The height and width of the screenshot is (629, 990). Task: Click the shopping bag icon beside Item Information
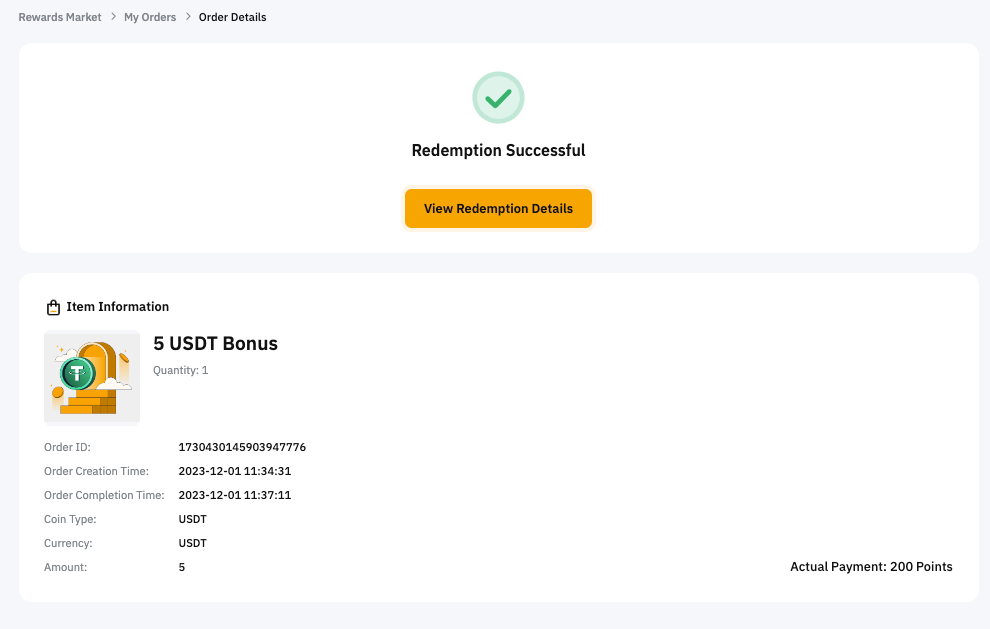pos(54,307)
